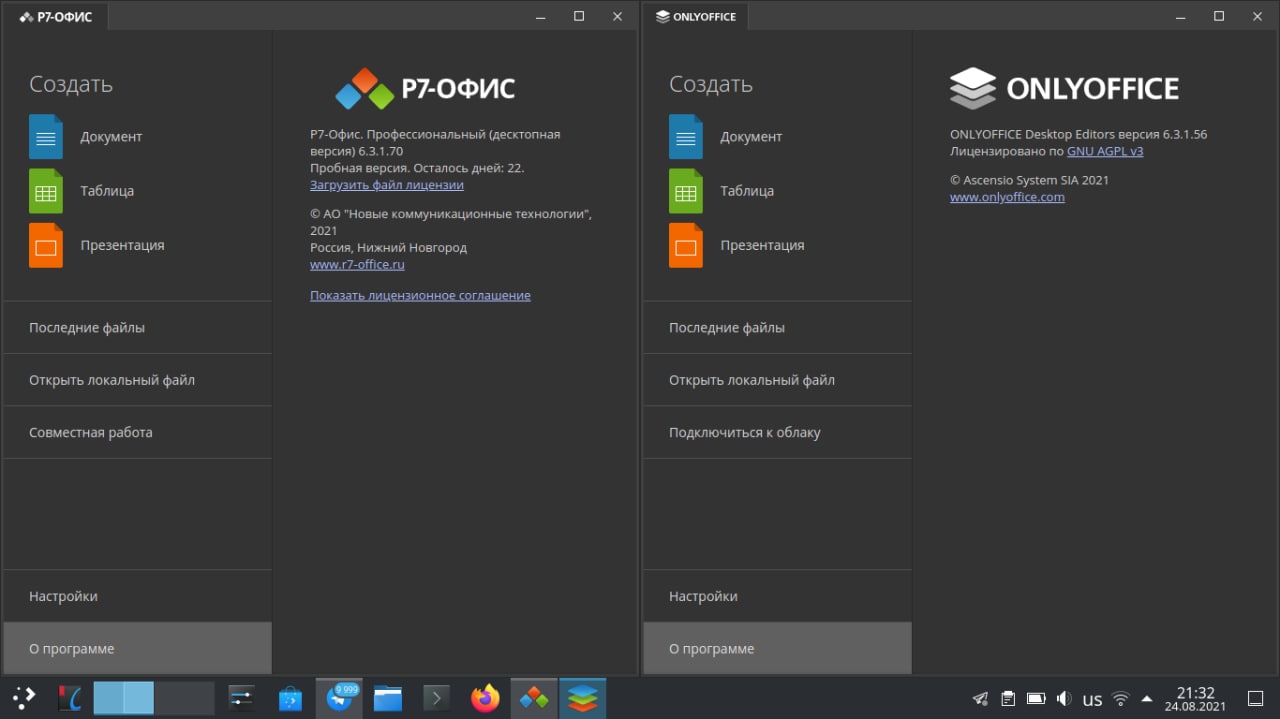Open Последние файлы in ONLYOFFICE window
This screenshot has width=1280, height=719.
click(x=778, y=328)
